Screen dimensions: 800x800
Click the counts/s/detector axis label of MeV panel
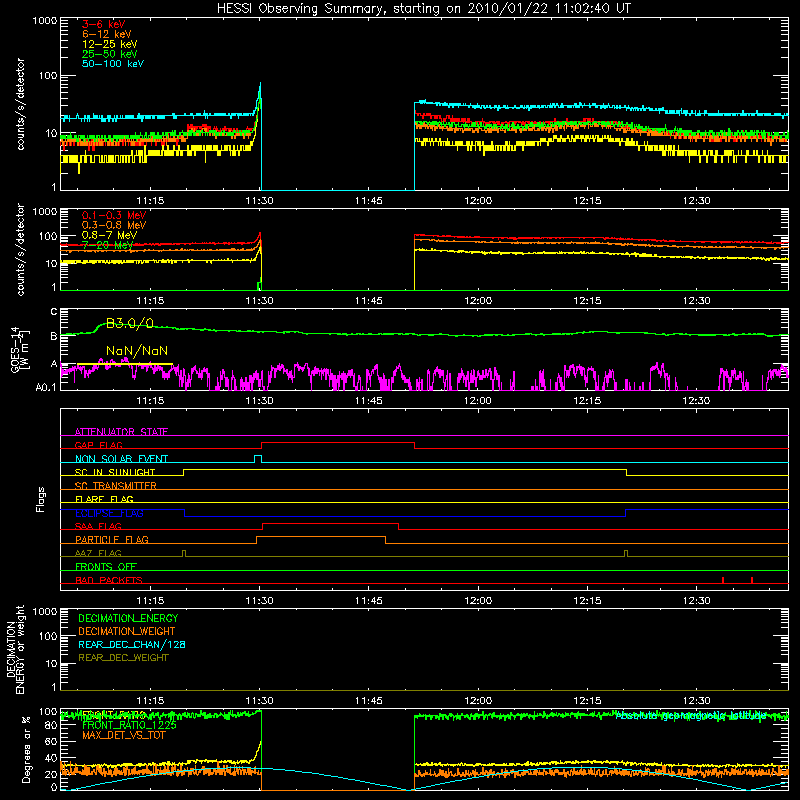20,249
